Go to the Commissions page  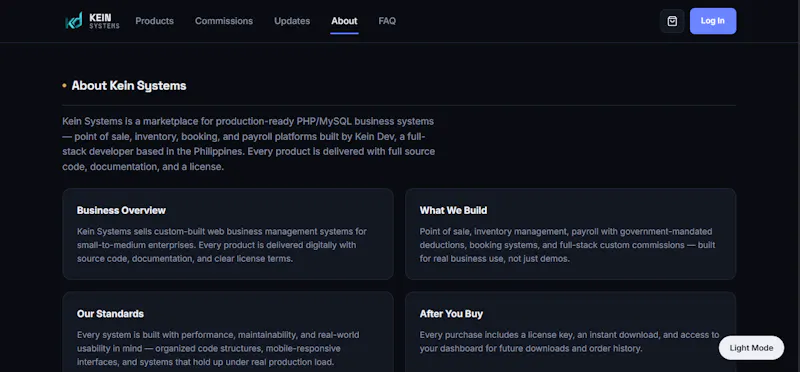click(224, 21)
